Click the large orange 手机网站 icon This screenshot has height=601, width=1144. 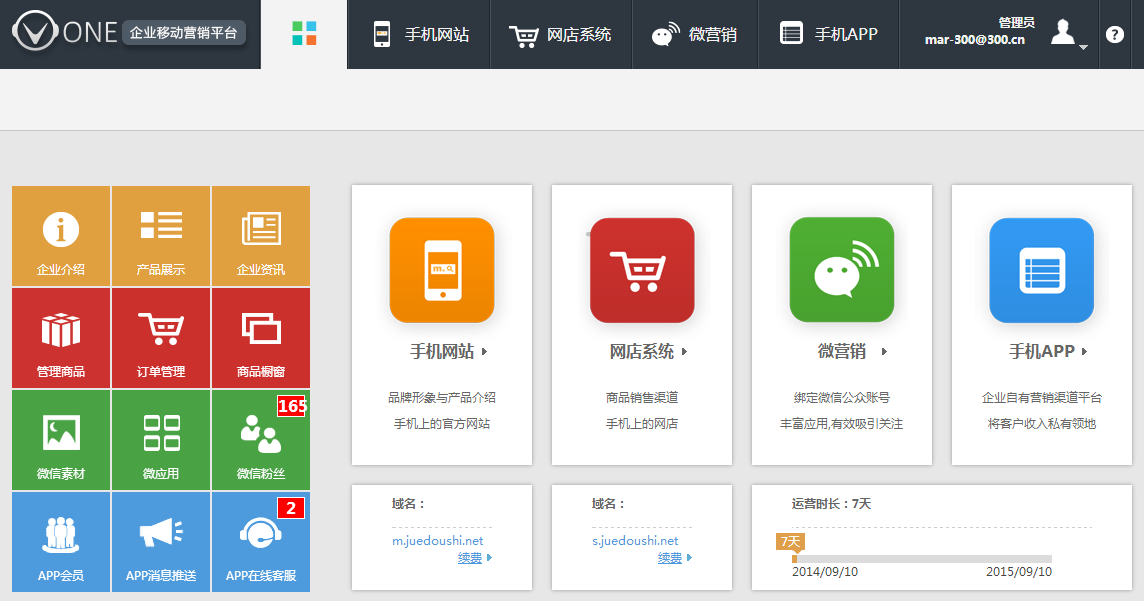(442, 270)
